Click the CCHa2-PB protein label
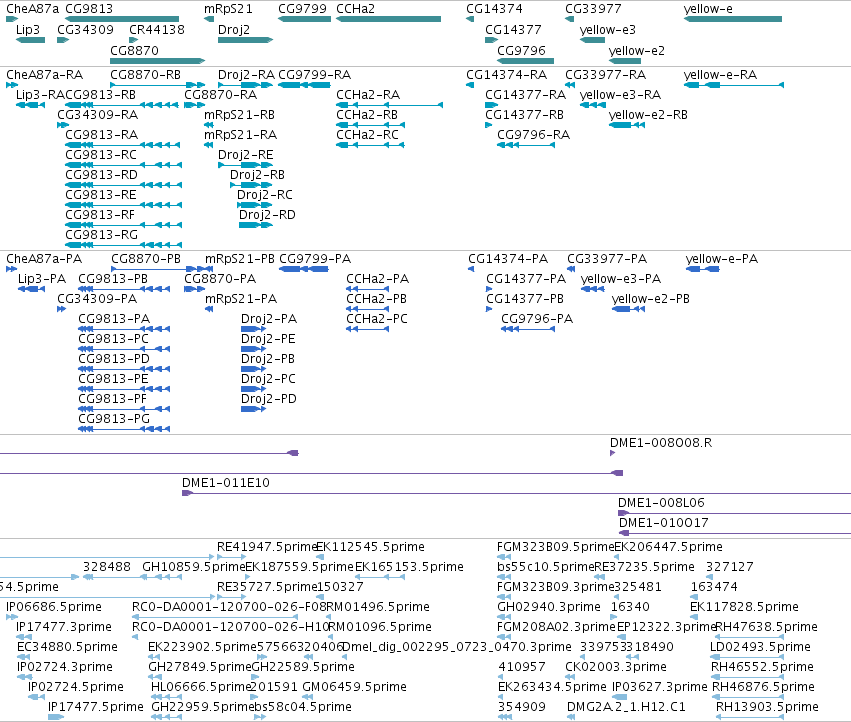Image resolution: width=851 pixels, height=722 pixels. point(377,299)
